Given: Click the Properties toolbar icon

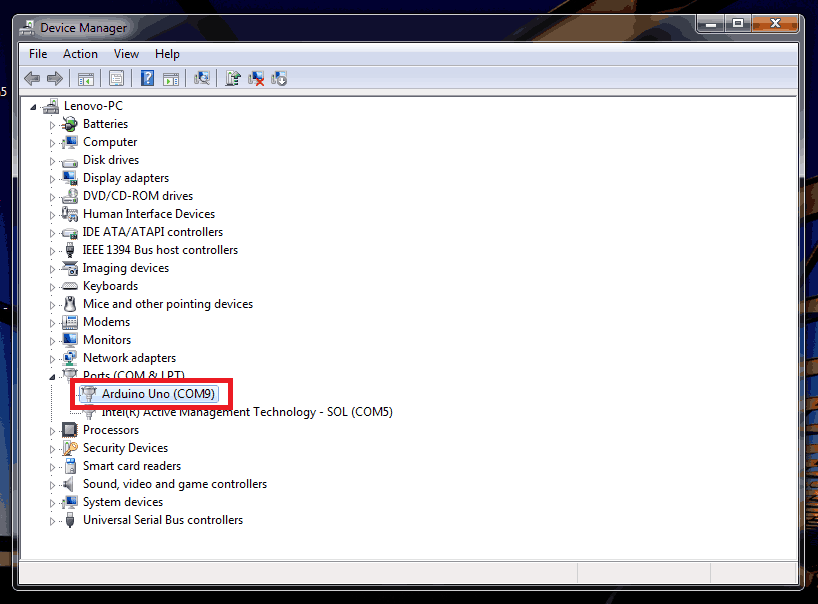Looking at the screenshot, I should click(117, 78).
